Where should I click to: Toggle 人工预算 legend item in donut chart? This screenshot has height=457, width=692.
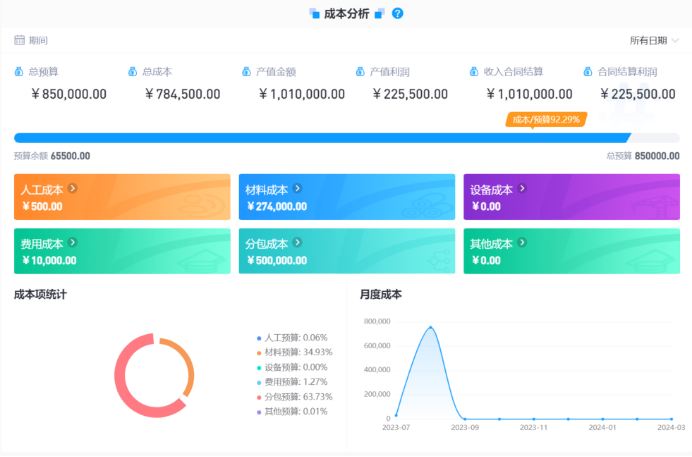[294, 338]
